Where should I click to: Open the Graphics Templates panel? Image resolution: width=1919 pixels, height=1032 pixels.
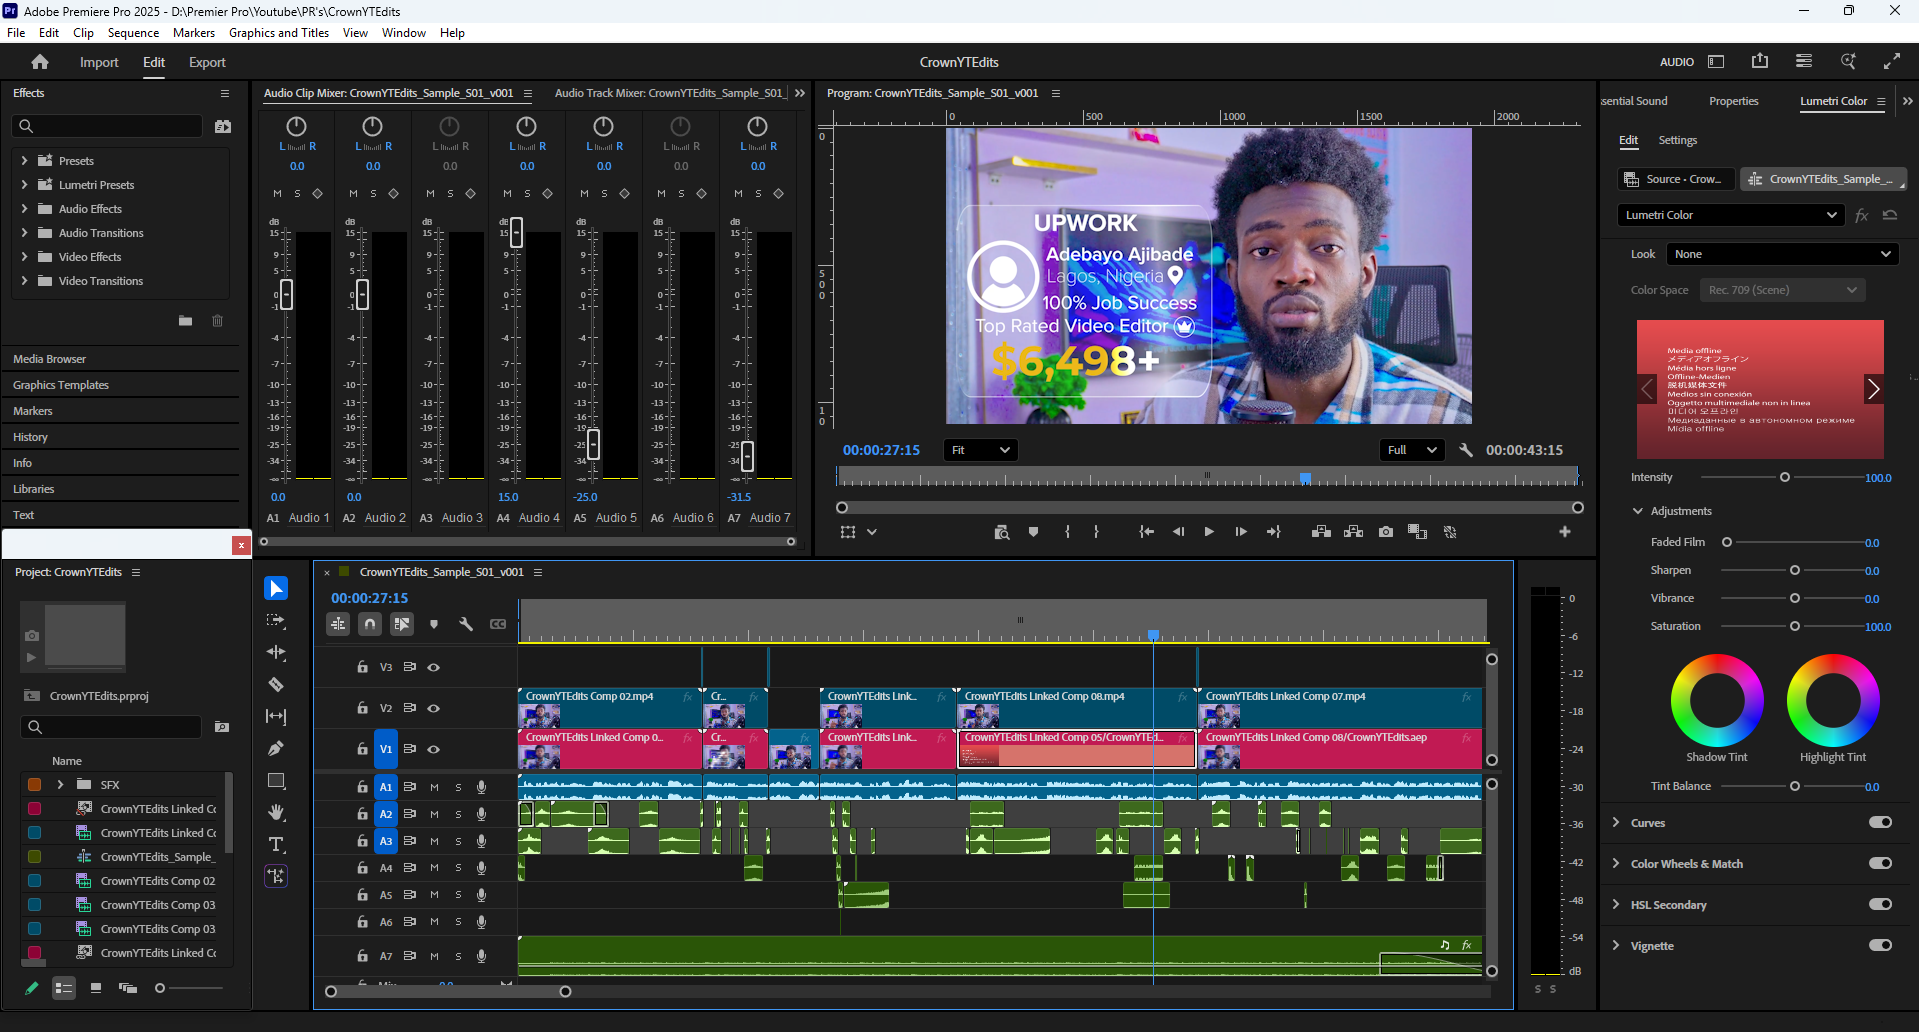[x=61, y=385]
